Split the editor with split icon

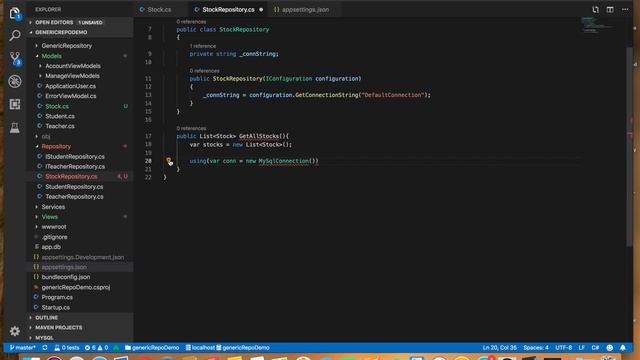pyautogui.click(x=610, y=9)
